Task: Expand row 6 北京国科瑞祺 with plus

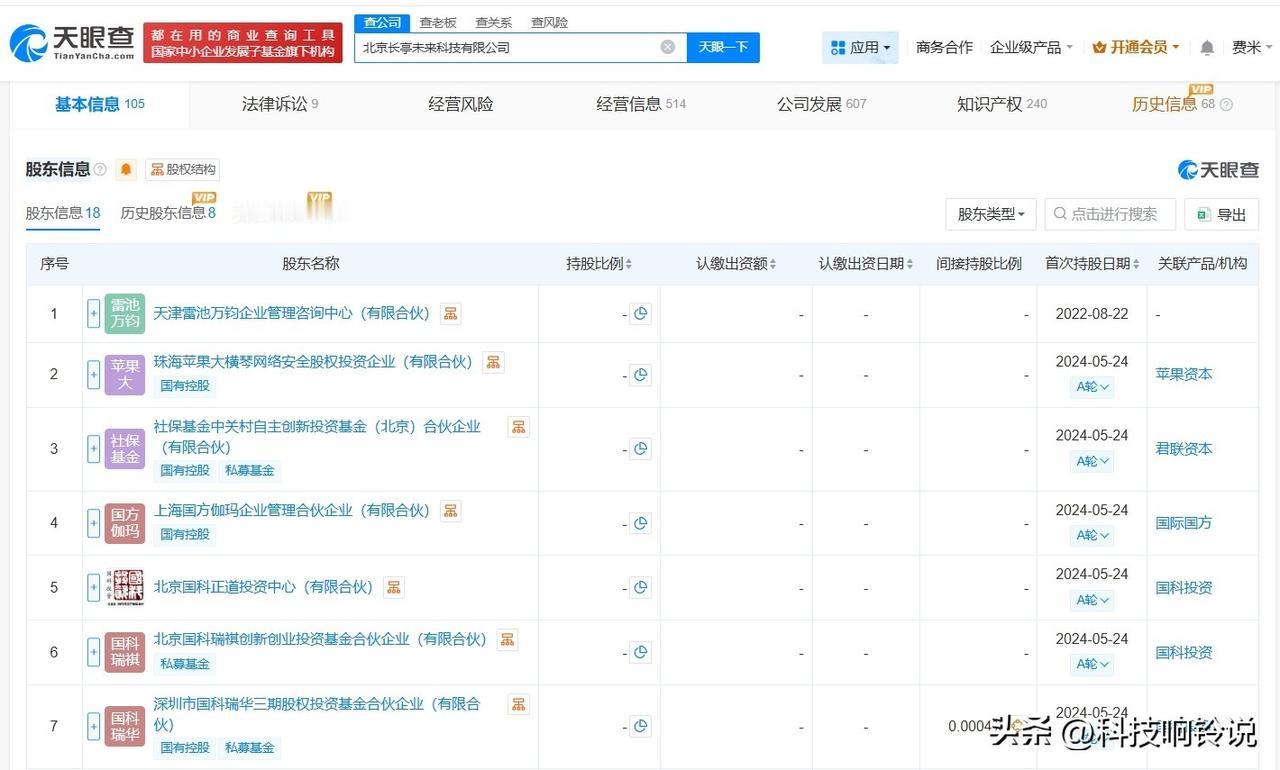Action: pos(94,653)
